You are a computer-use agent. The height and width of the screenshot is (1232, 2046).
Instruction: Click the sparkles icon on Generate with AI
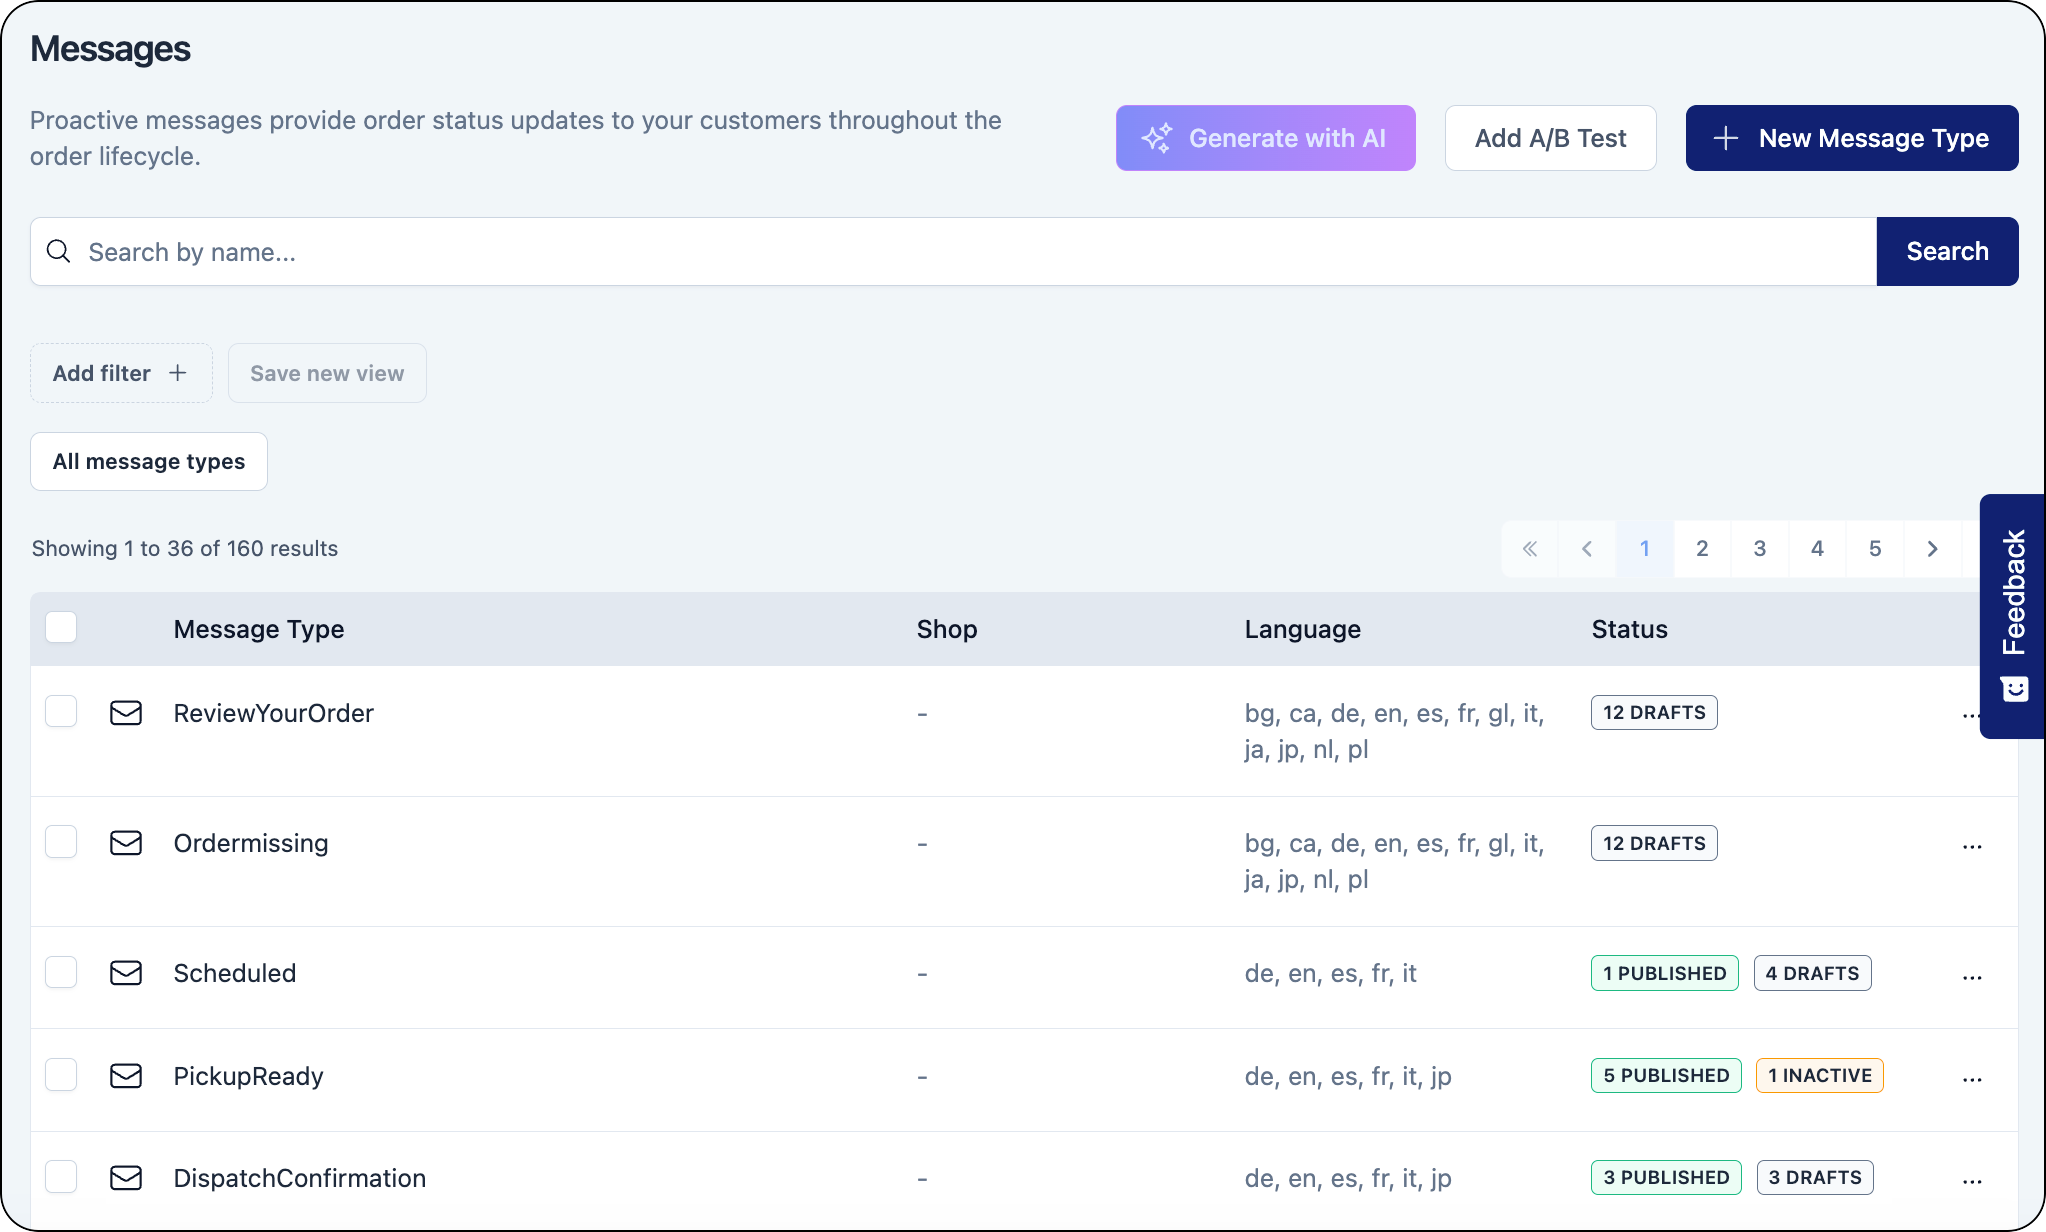[1157, 138]
